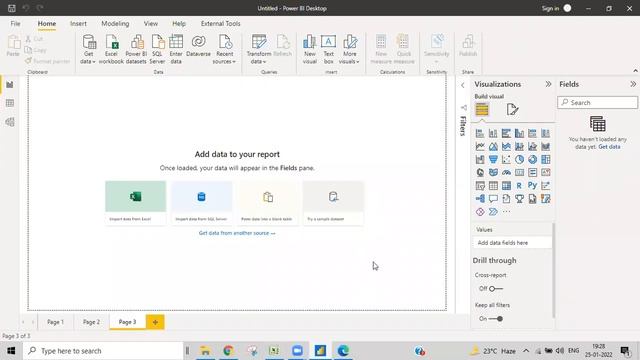Select the Pie chart visual

point(519,160)
